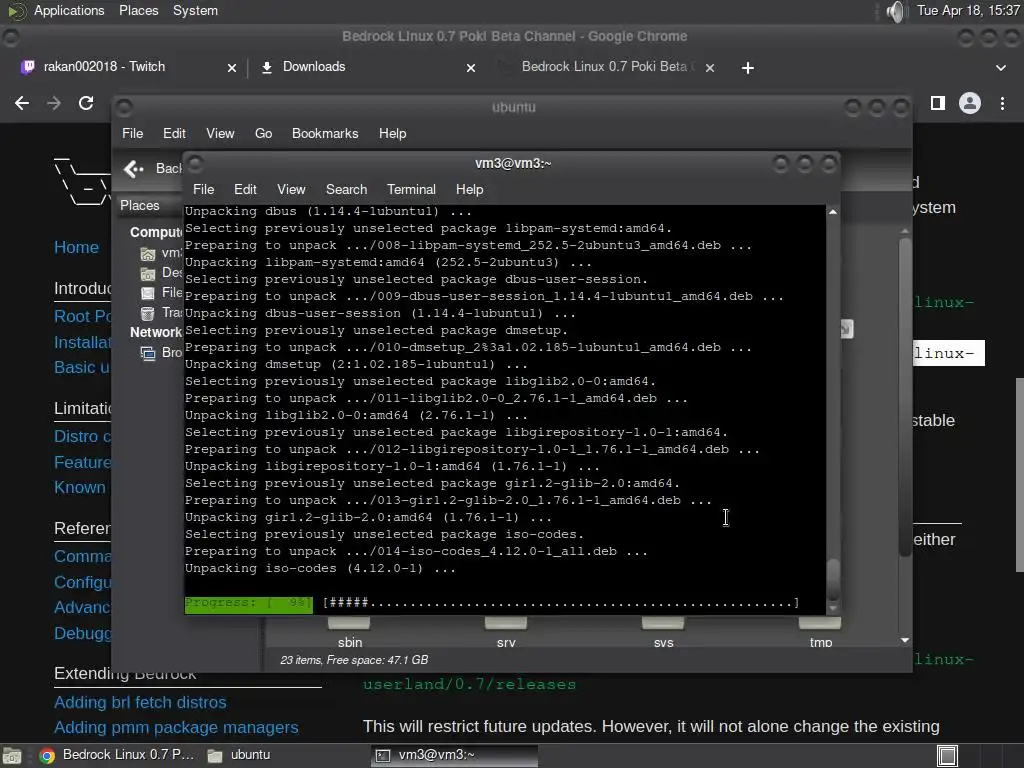The width and height of the screenshot is (1024, 768).
Task: Click file manager scrollbar down arrow
Action: click(x=904, y=641)
